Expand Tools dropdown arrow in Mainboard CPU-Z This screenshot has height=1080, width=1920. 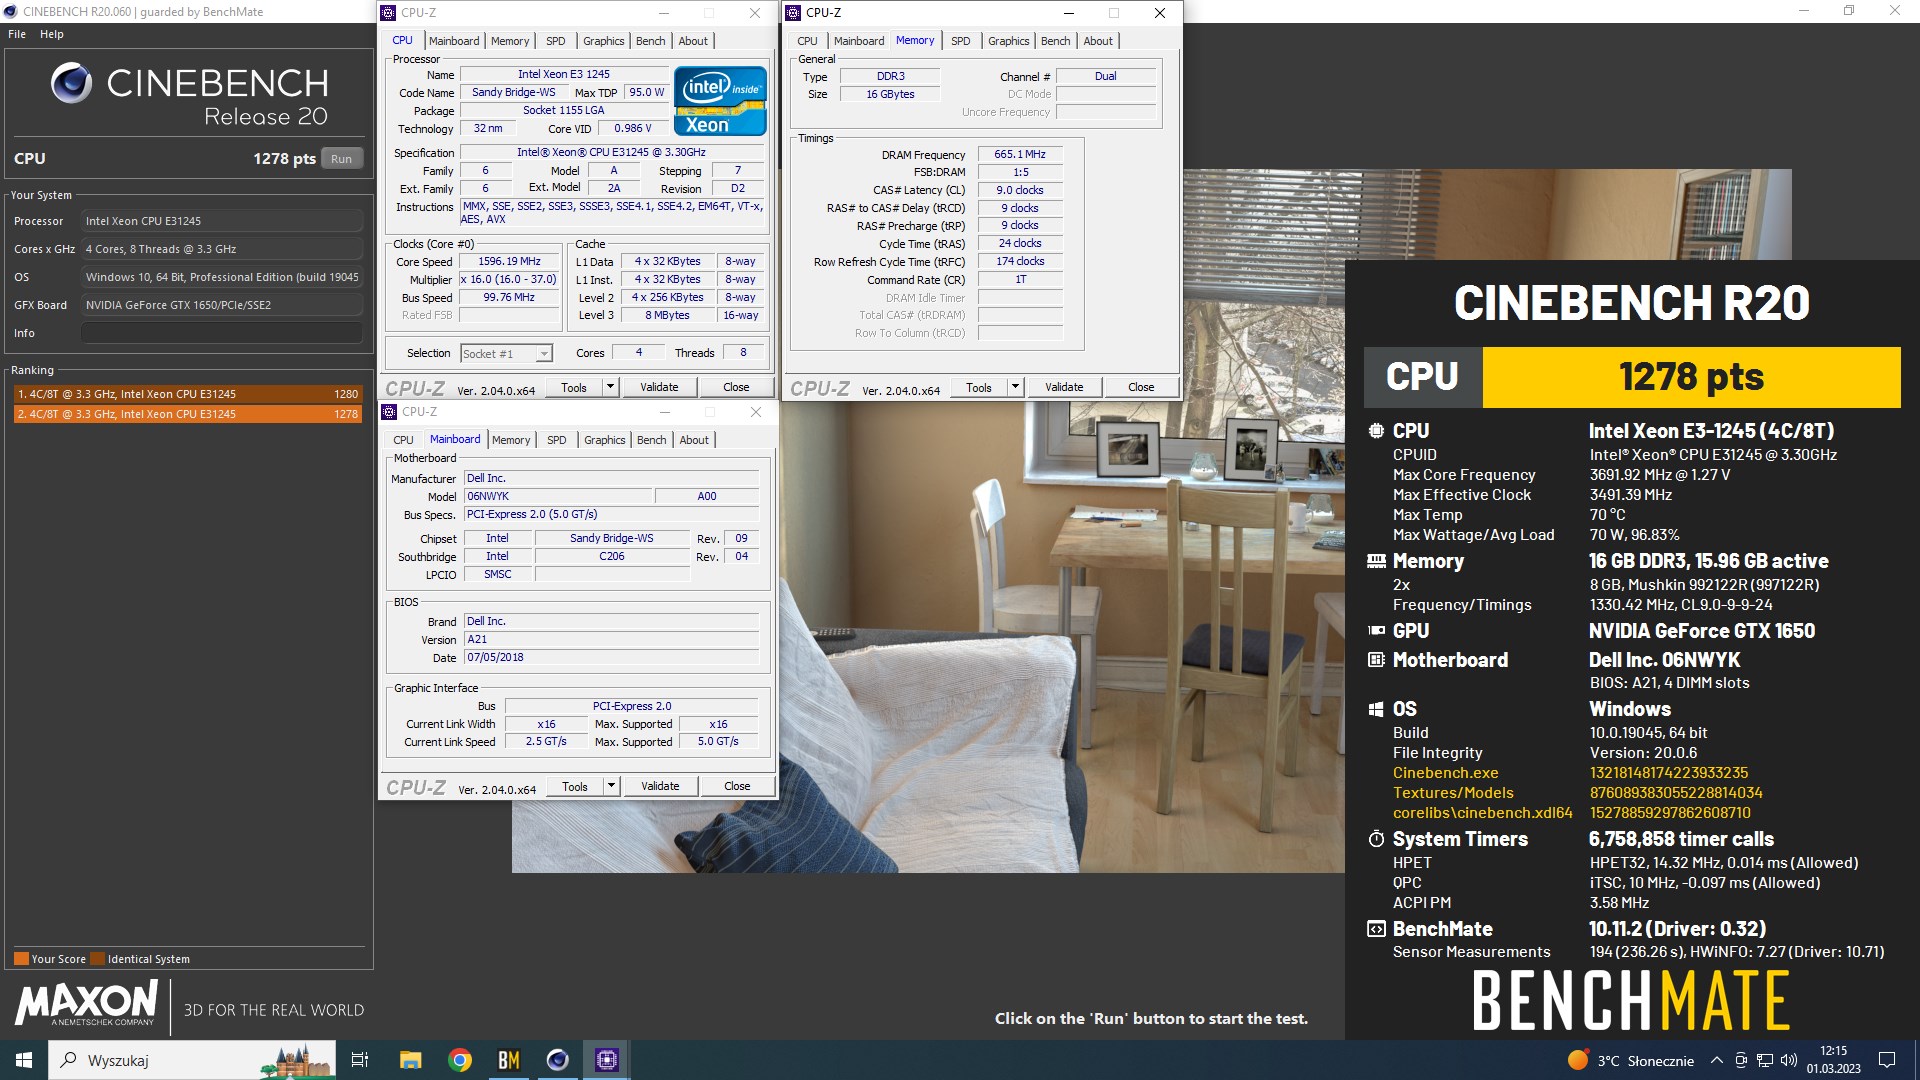611,786
